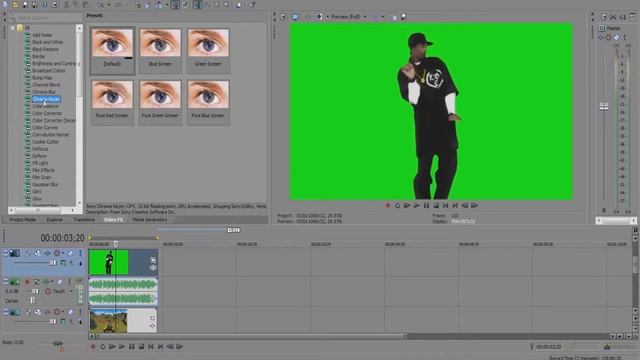Arm the audio track for record
The height and width of the screenshot is (360, 640).
coord(27,282)
